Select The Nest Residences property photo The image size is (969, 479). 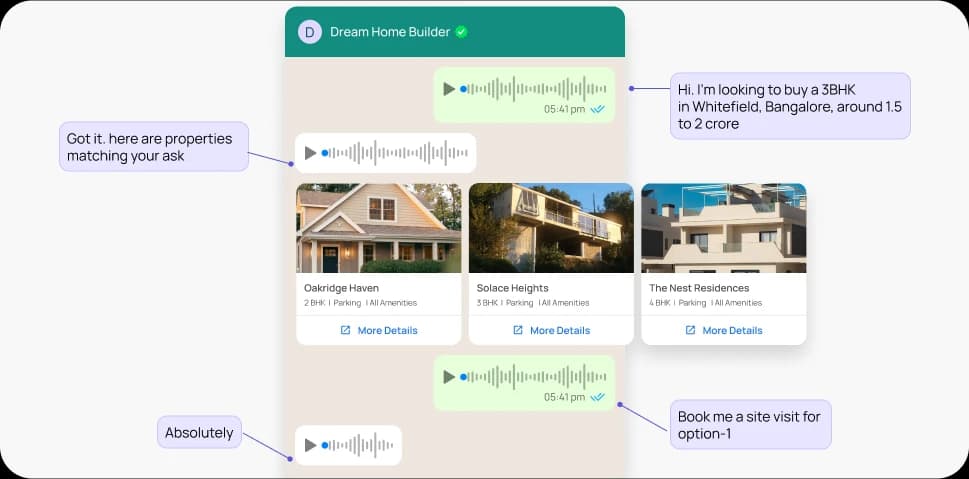pos(723,228)
